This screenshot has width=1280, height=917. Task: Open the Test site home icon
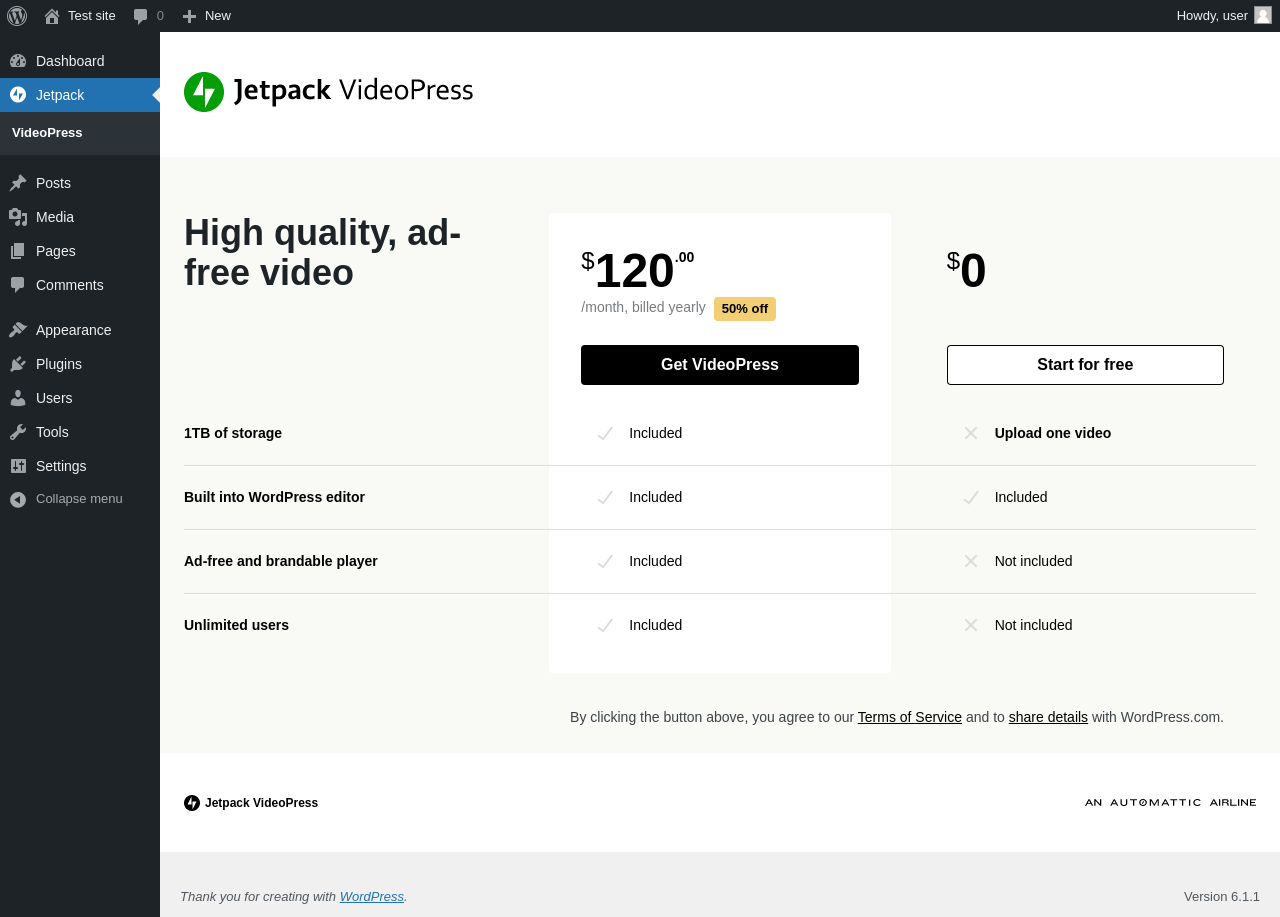coord(52,16)
